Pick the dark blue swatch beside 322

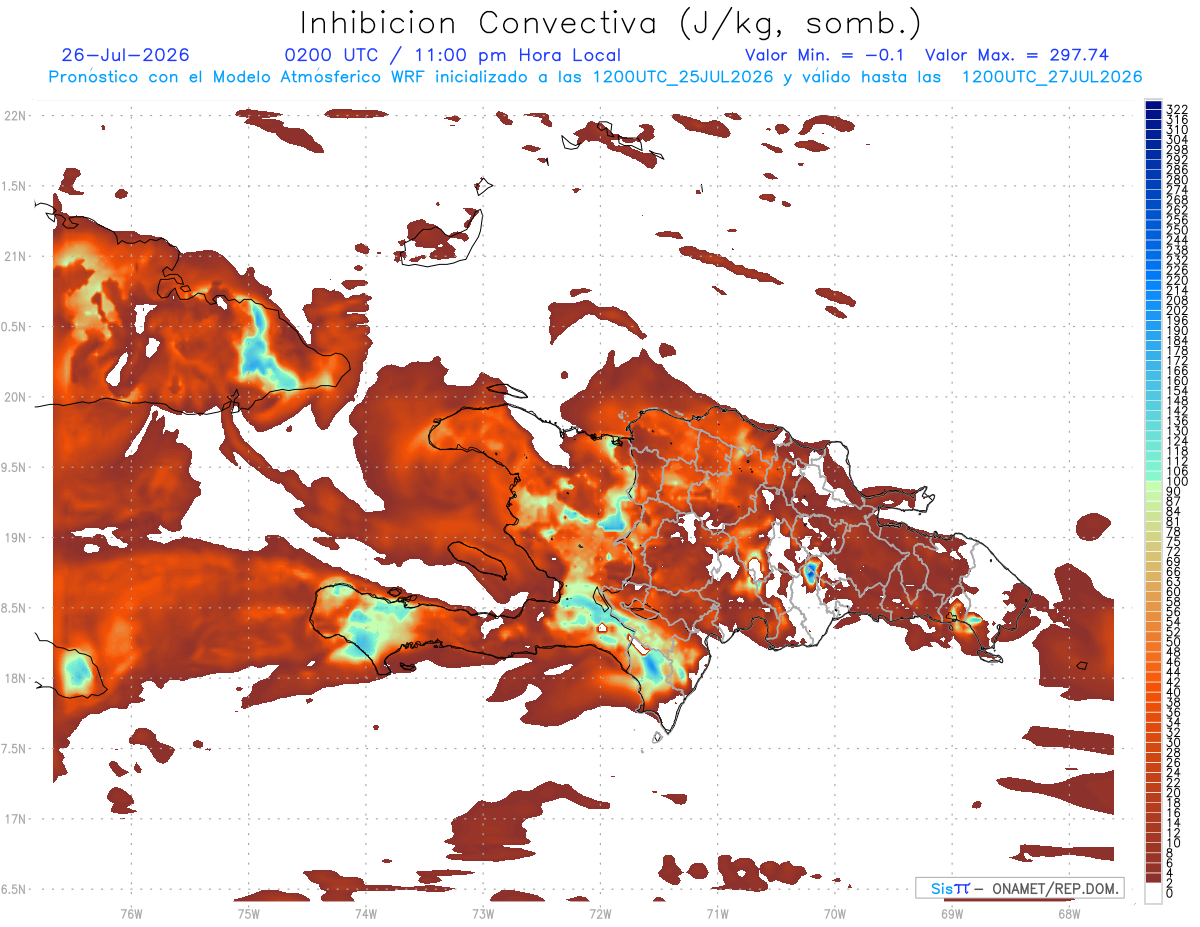point(1153,106)
